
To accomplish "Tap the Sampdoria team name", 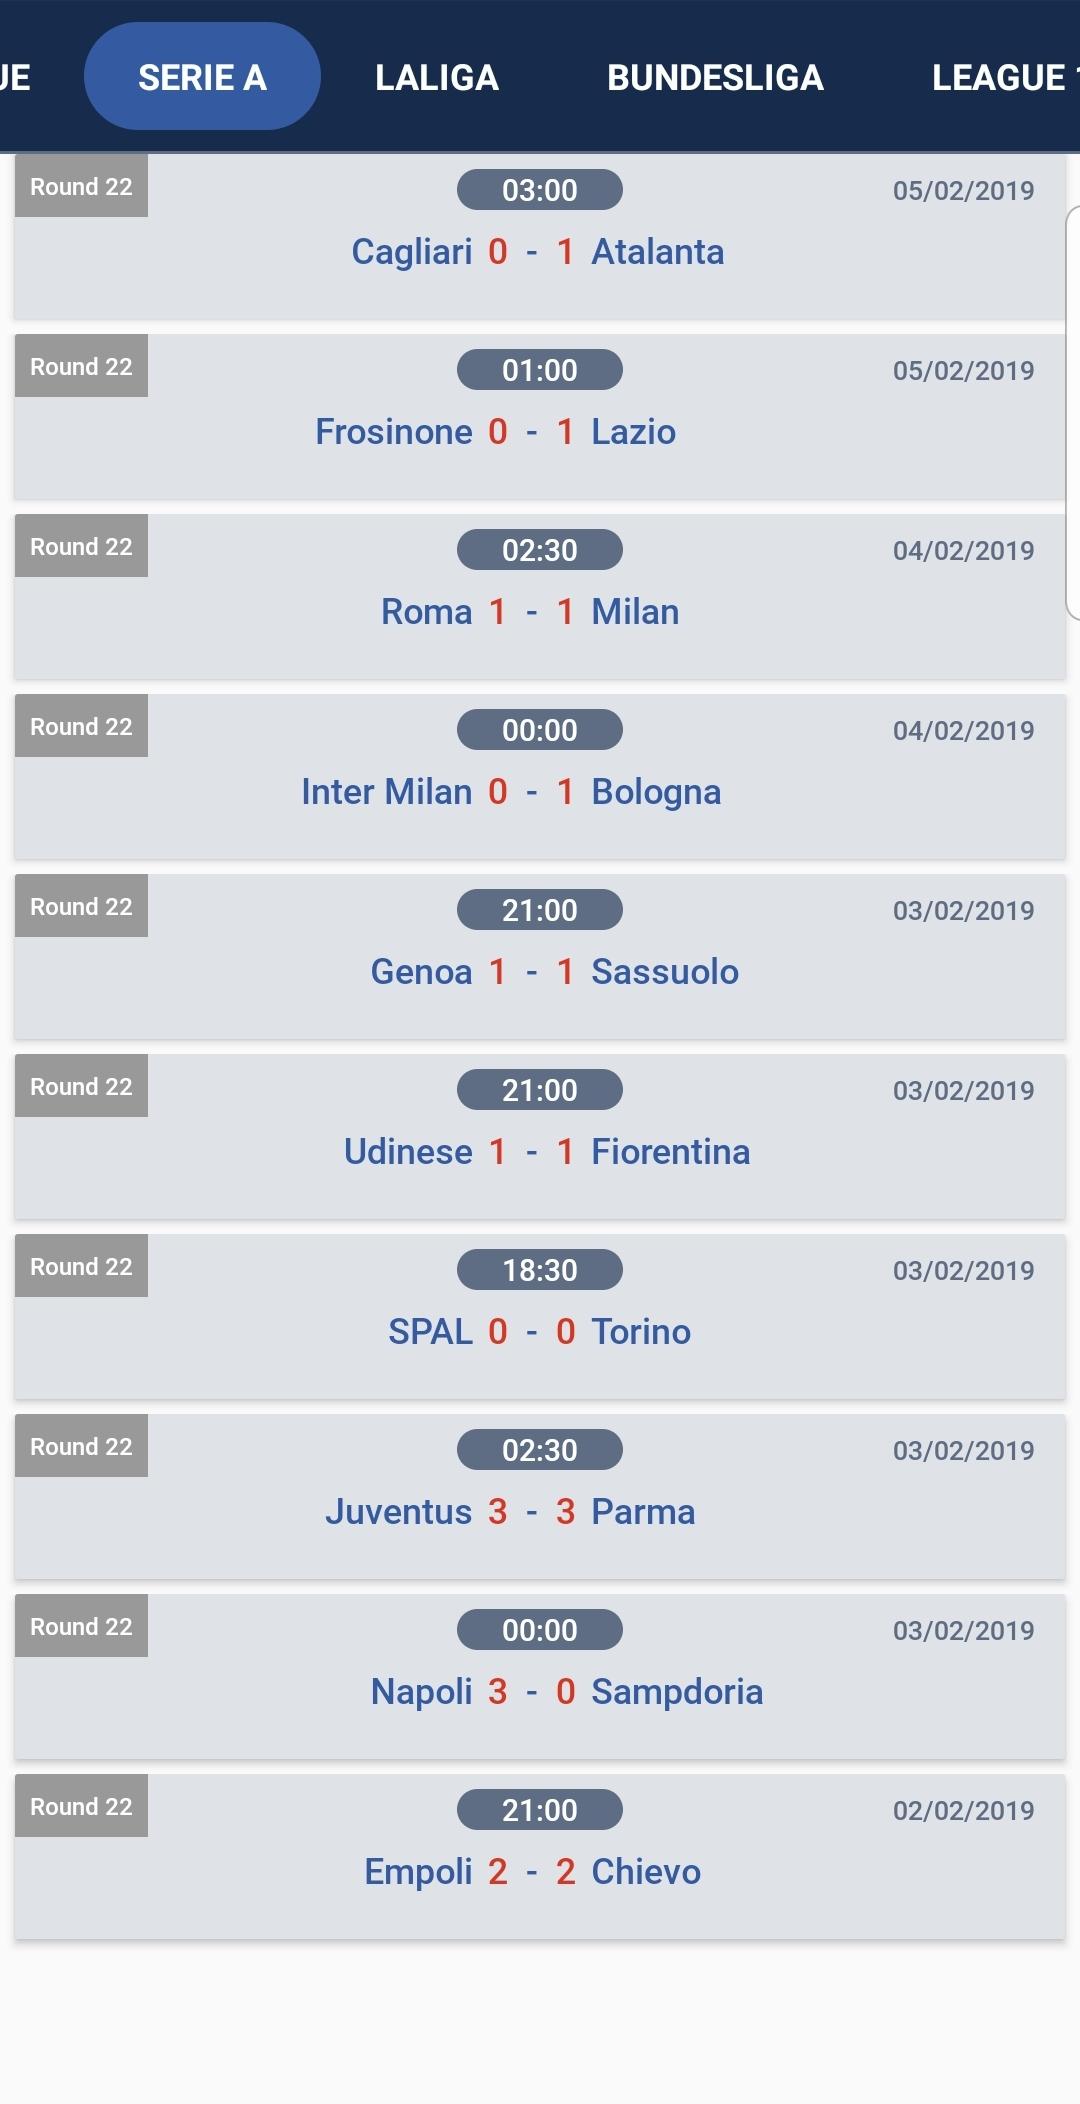I will (677, 1692).
